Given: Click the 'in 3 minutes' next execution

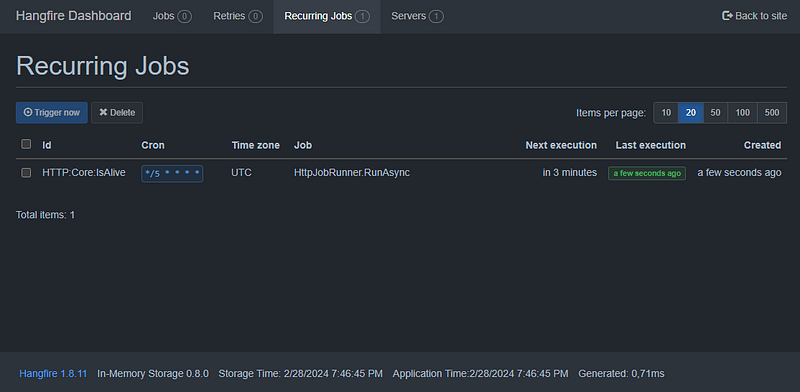Looking at the screenshot, I should 569,173.
